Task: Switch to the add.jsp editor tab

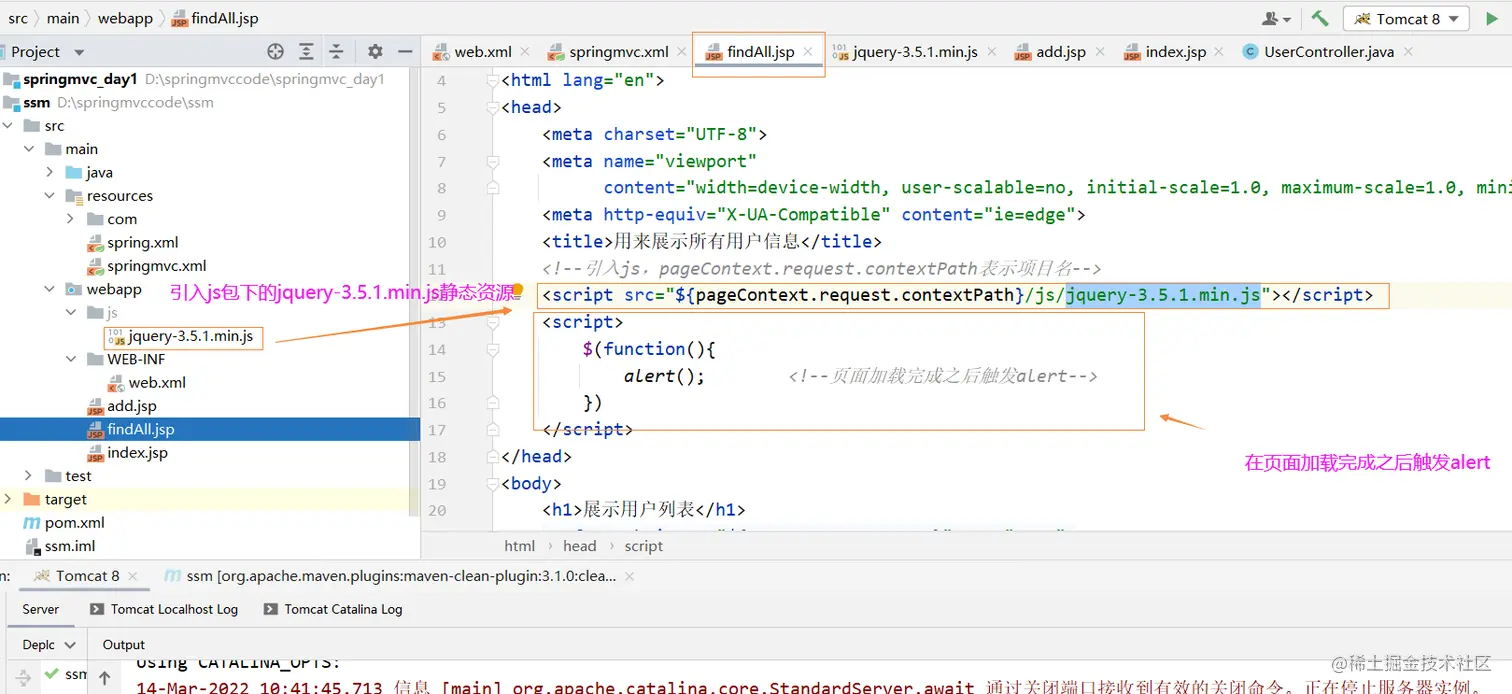Action: 1060,52
